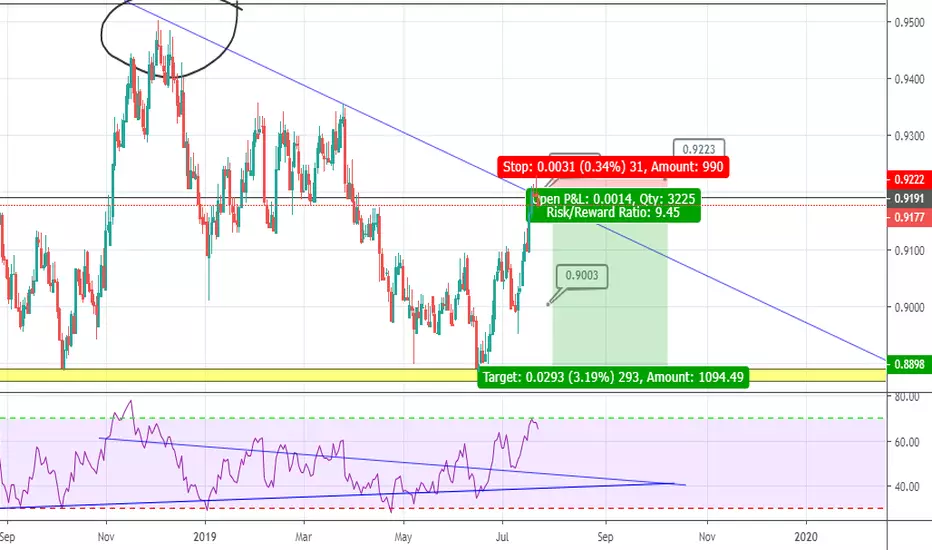This screenshot has width=932, height=550.
Task: Click the RSI 40.00 scale value
Action: pyautogui.click(x=907, y=487)
